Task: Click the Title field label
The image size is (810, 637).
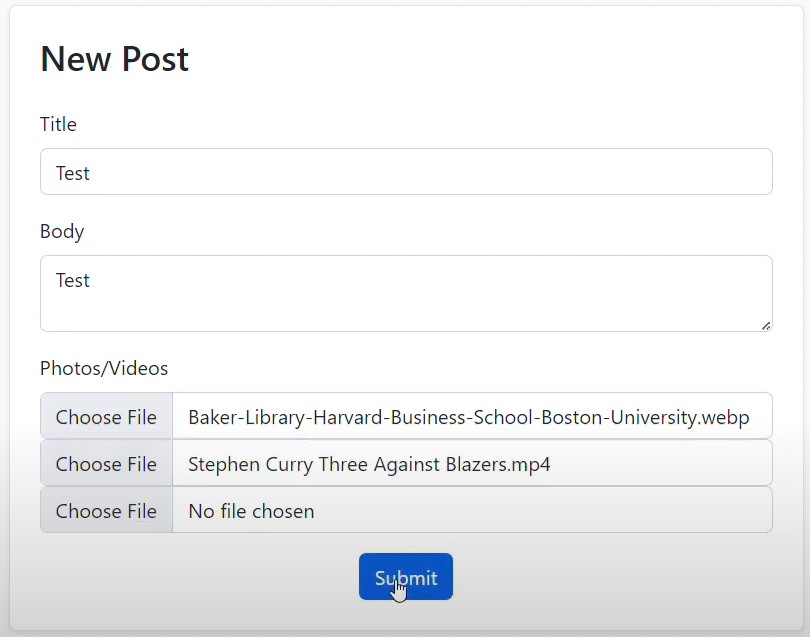Action: pos(58,124)
